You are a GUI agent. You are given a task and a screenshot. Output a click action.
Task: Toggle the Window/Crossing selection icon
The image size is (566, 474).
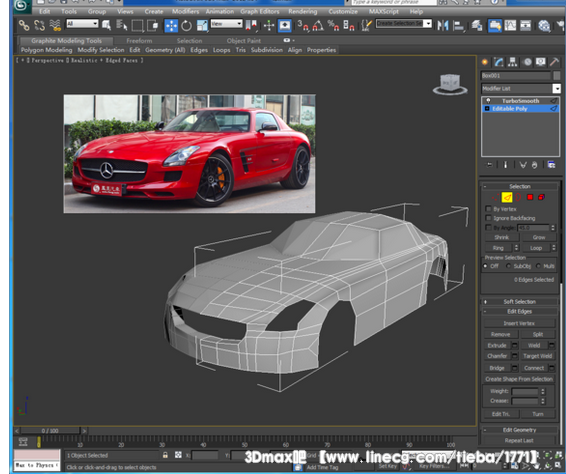click(153, 26)
